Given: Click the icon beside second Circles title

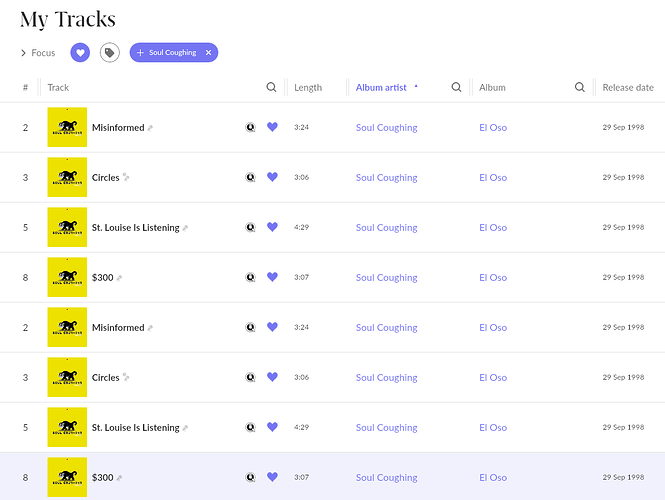Looking at the screenshot, I should tap(126, 377).
